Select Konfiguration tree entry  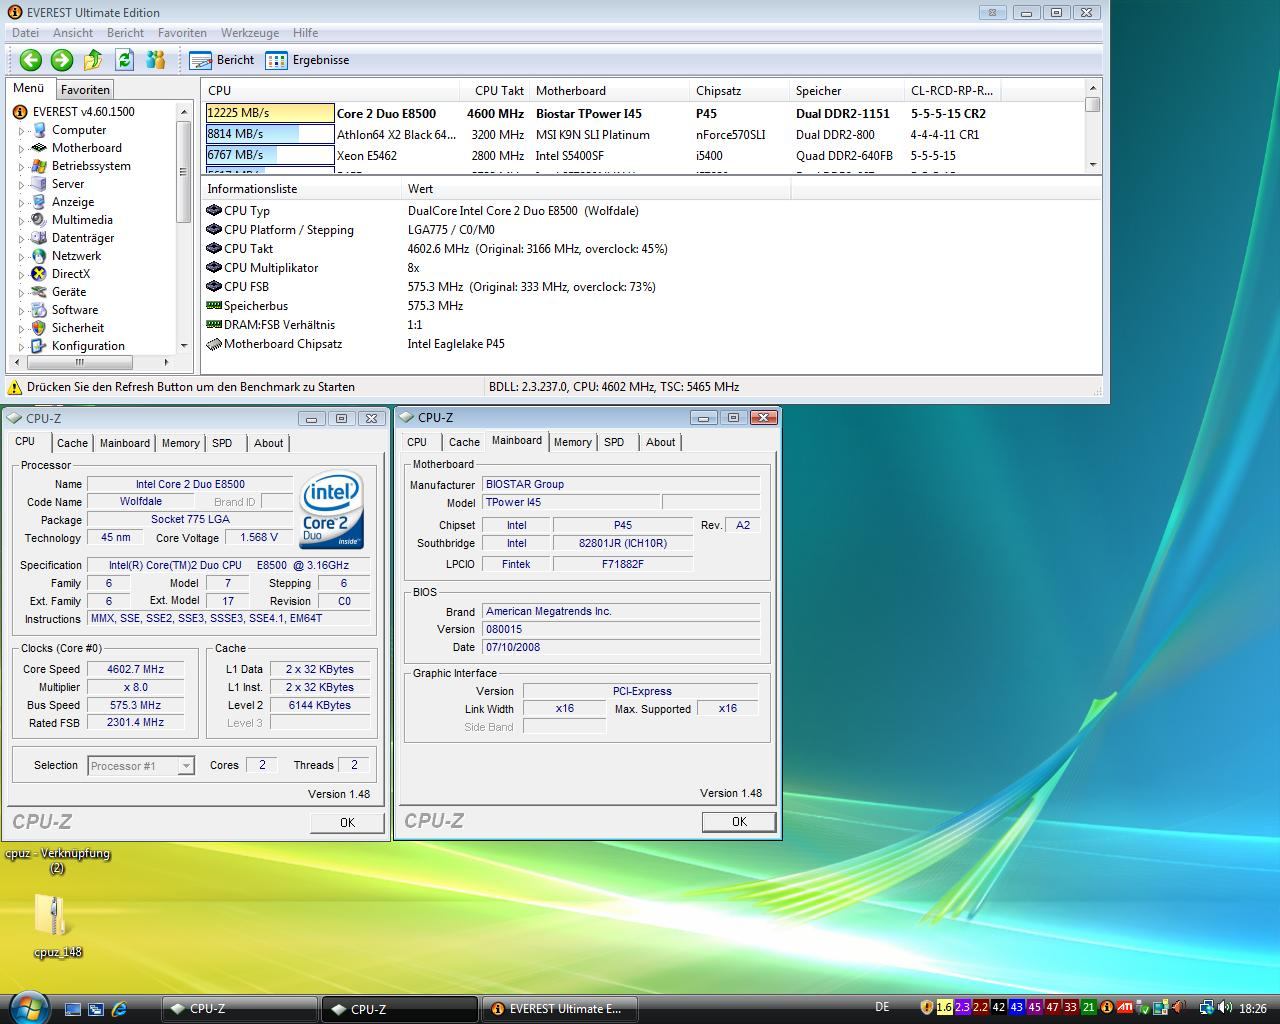[x=88, y=346]
